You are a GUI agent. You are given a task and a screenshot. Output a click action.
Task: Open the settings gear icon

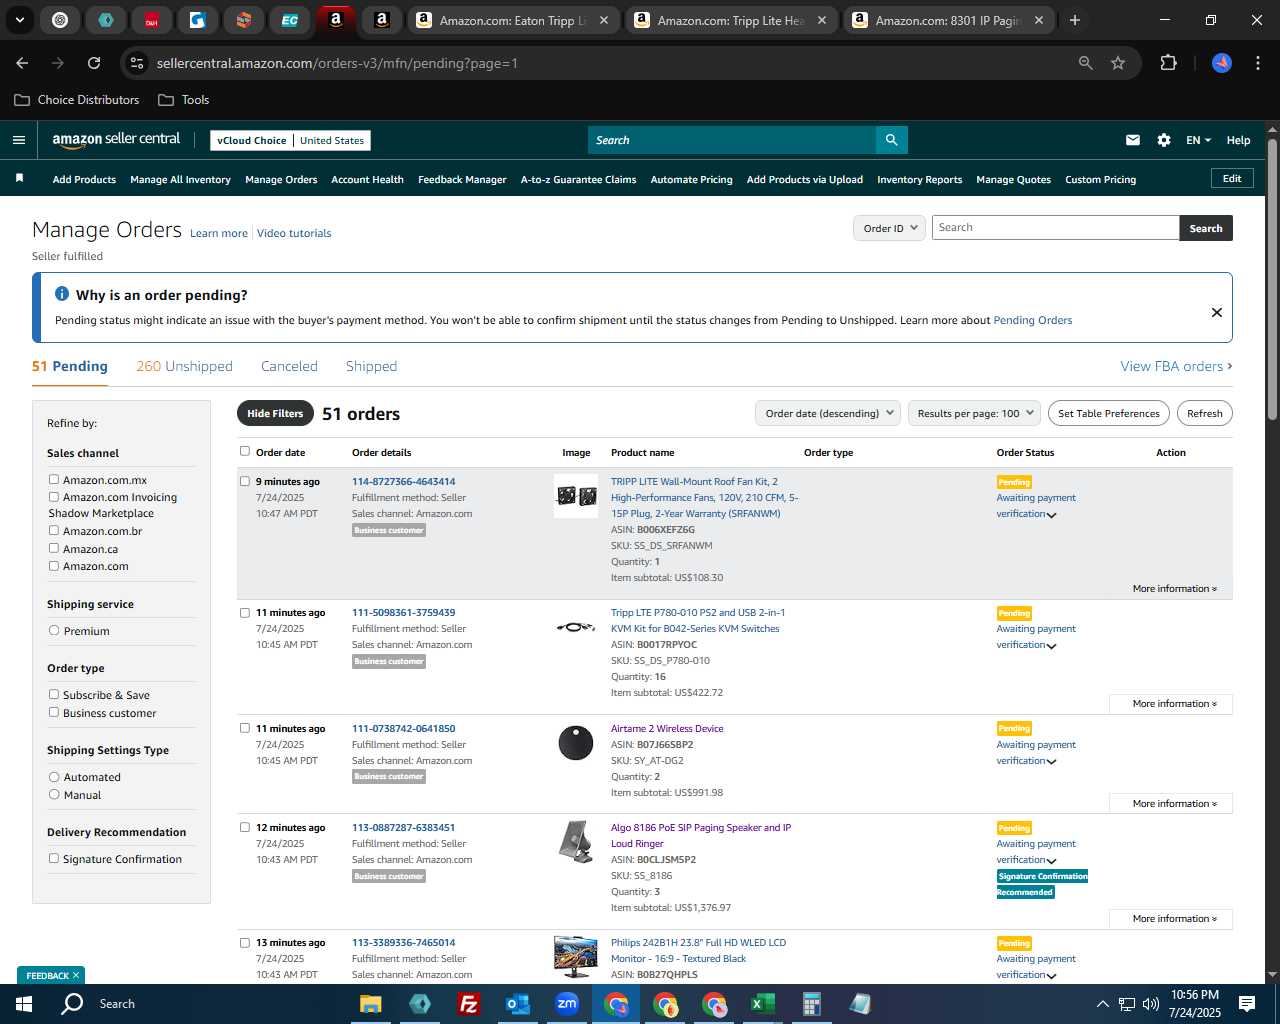click(1163, 140)
